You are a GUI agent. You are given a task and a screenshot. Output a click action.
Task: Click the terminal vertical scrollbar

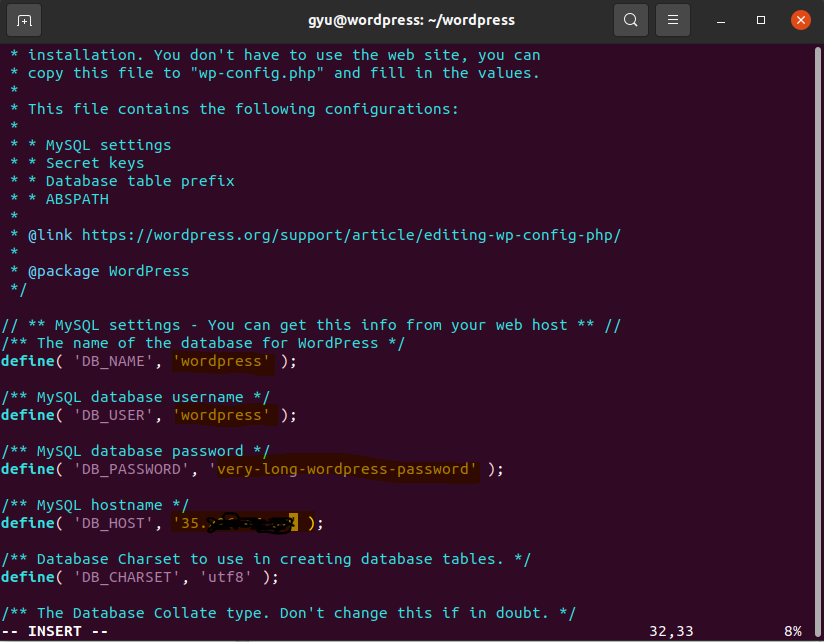(x=818, y=341)
